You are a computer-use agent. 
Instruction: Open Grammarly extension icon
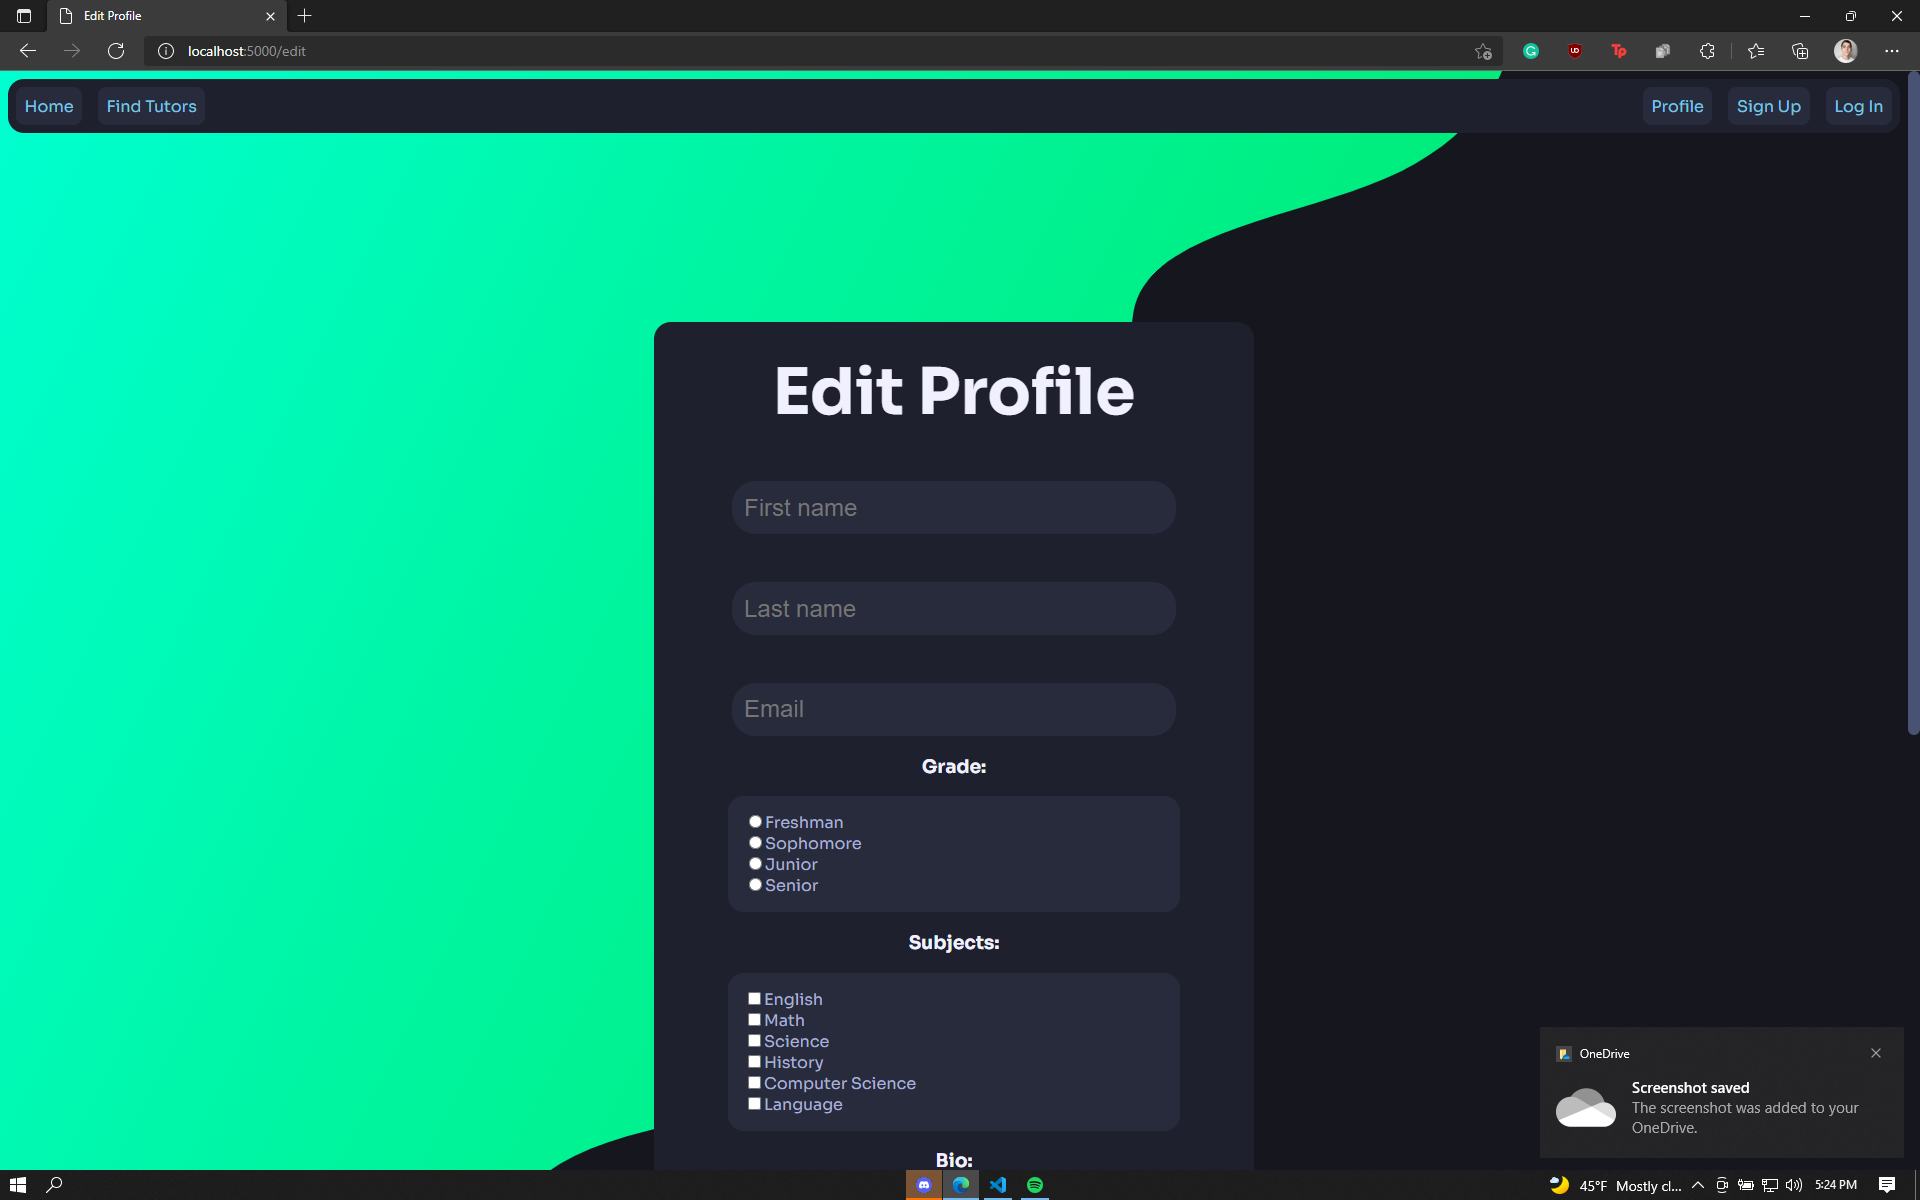click(x=1530, y=51)
